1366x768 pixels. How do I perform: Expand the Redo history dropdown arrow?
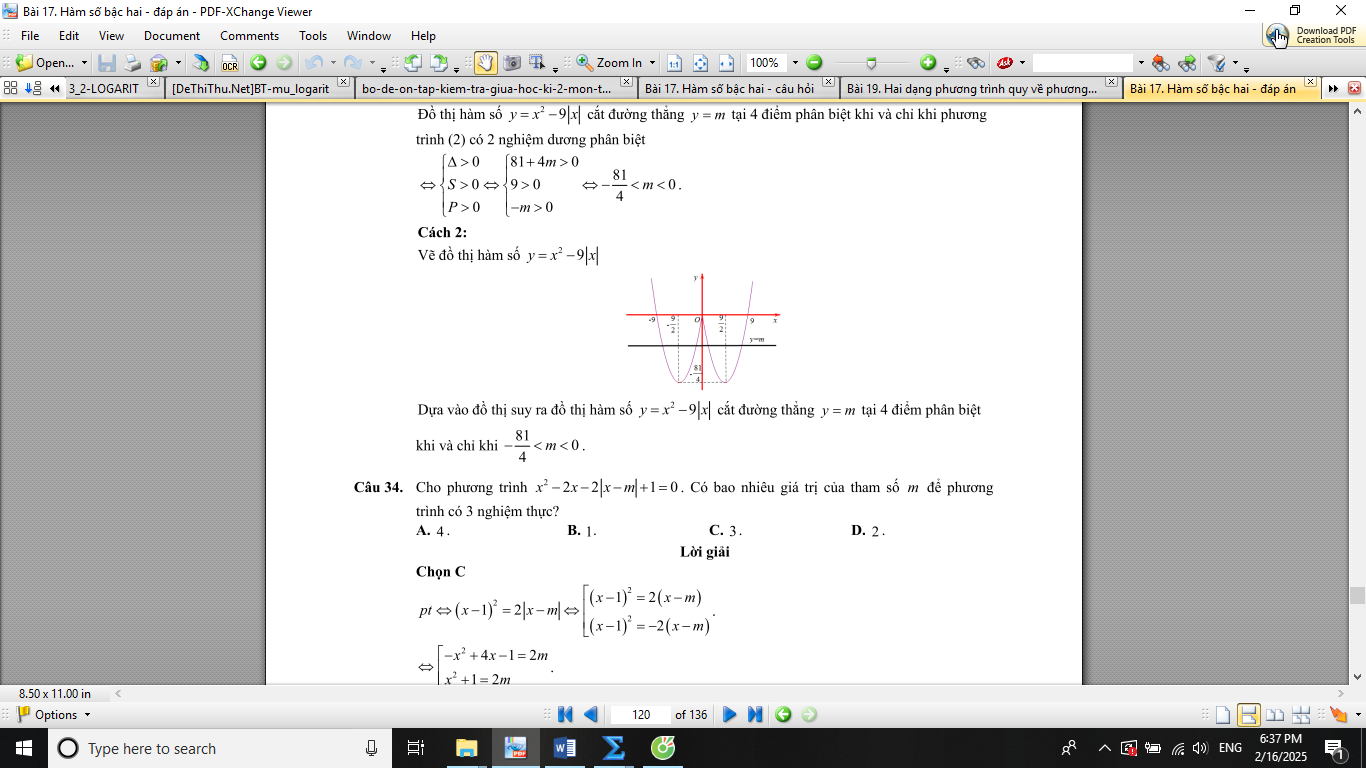371,63
